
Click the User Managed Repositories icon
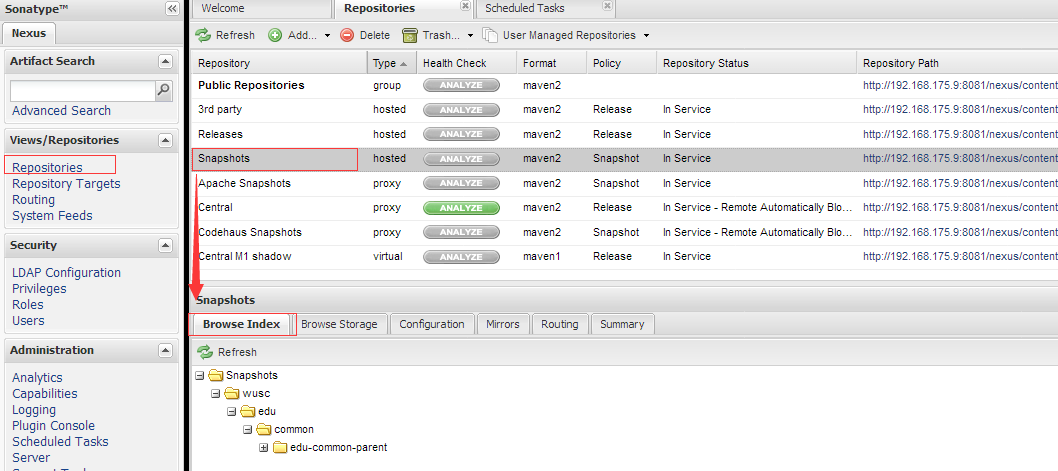coord(490,35)
